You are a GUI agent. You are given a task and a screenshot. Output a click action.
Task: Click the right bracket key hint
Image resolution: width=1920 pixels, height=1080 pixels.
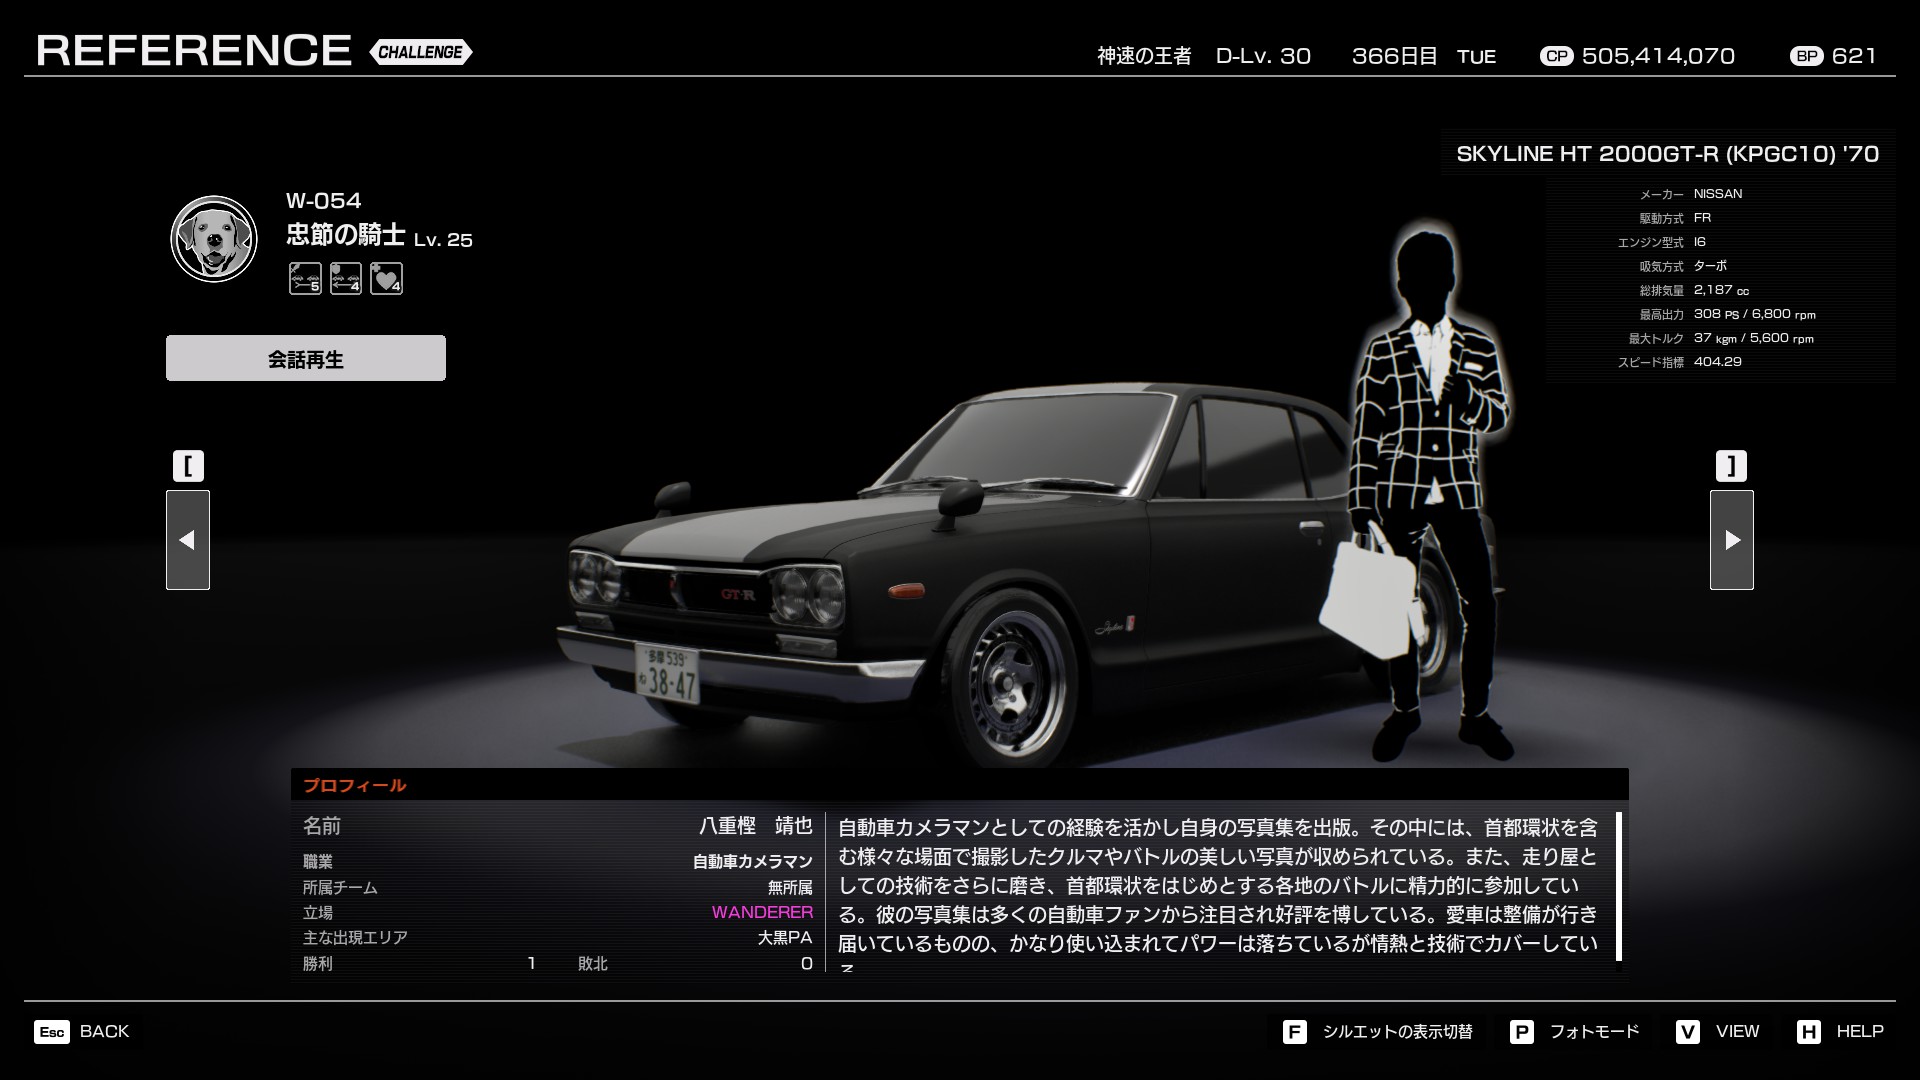point(1731,466)
